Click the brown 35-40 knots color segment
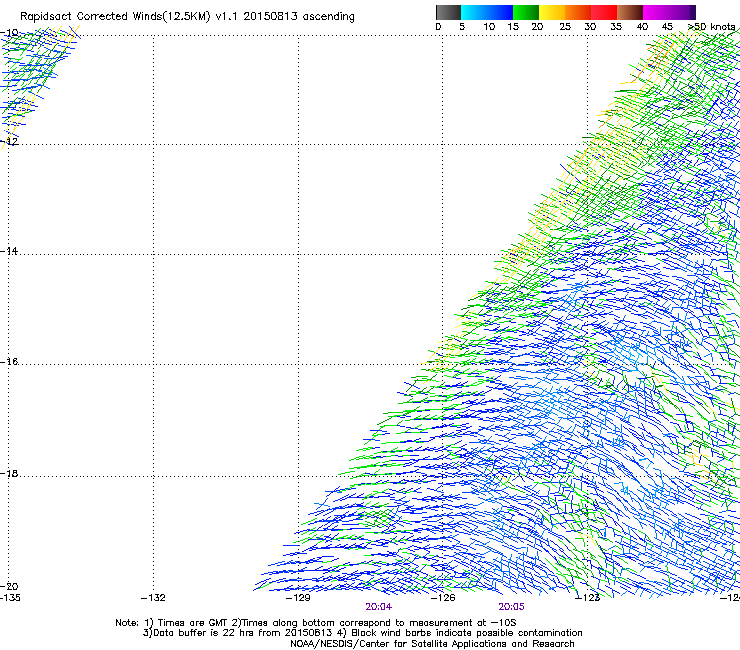 point(630,12)
